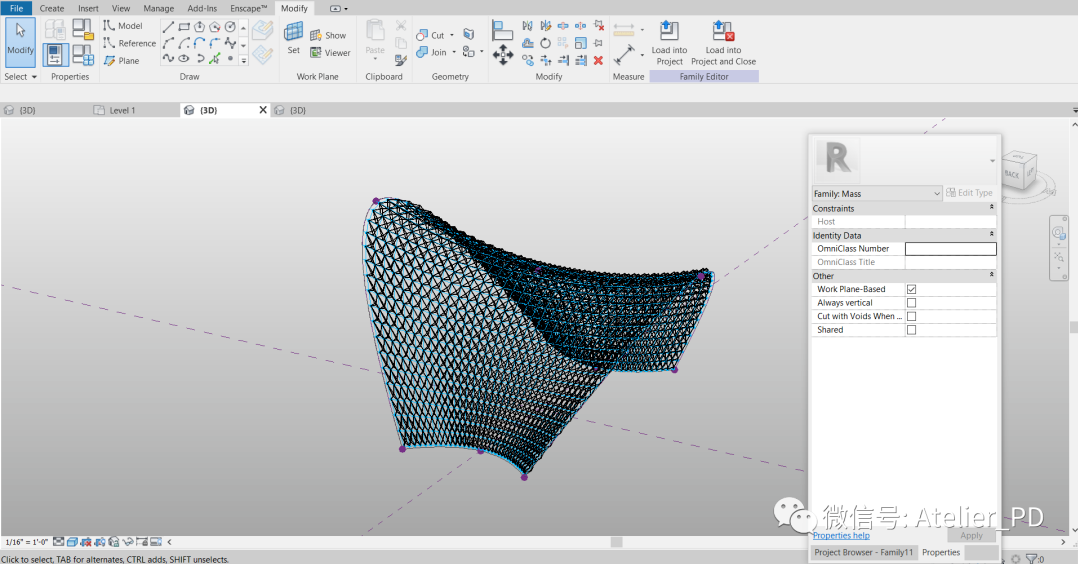Open Family Category and Parameters
Screen dimensions: 1078x564
pos(82,29)
